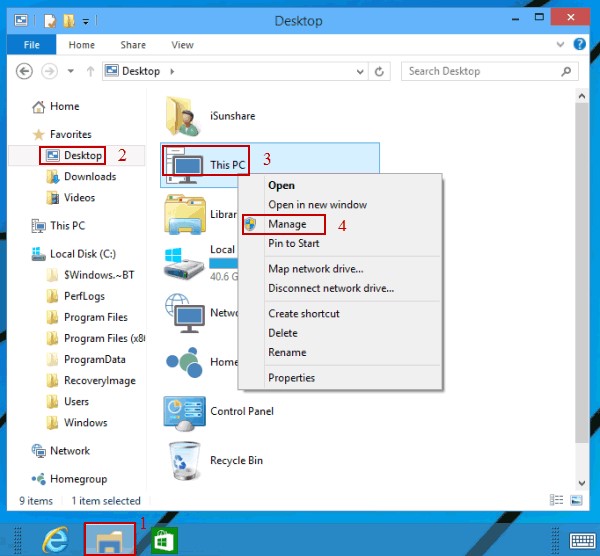This screenshot has width=600, height=556.
Task: Choose Manage from the context menu
Action: point(287,224)
